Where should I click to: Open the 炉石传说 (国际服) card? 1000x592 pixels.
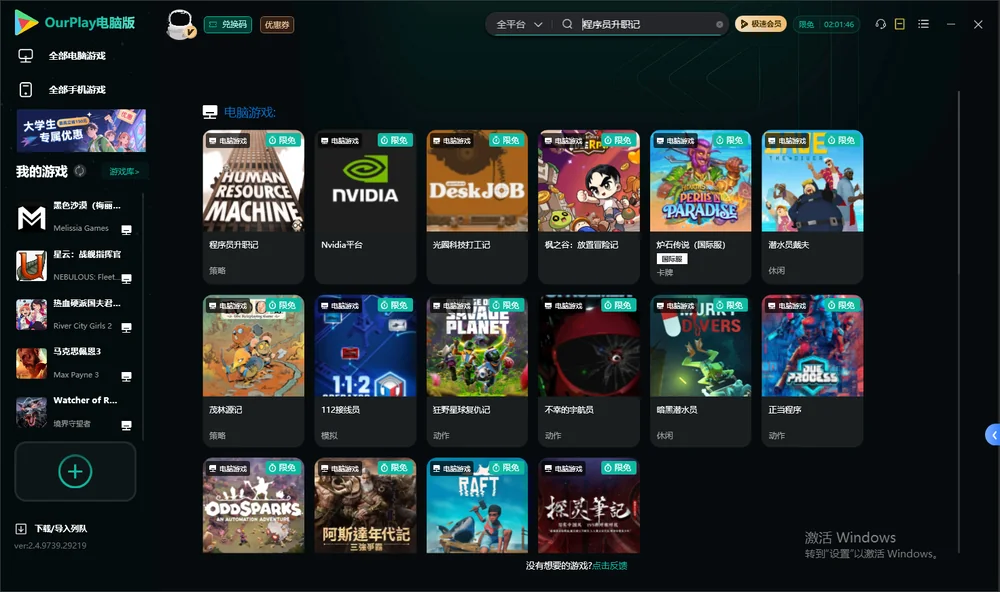(x=700, y=207)
